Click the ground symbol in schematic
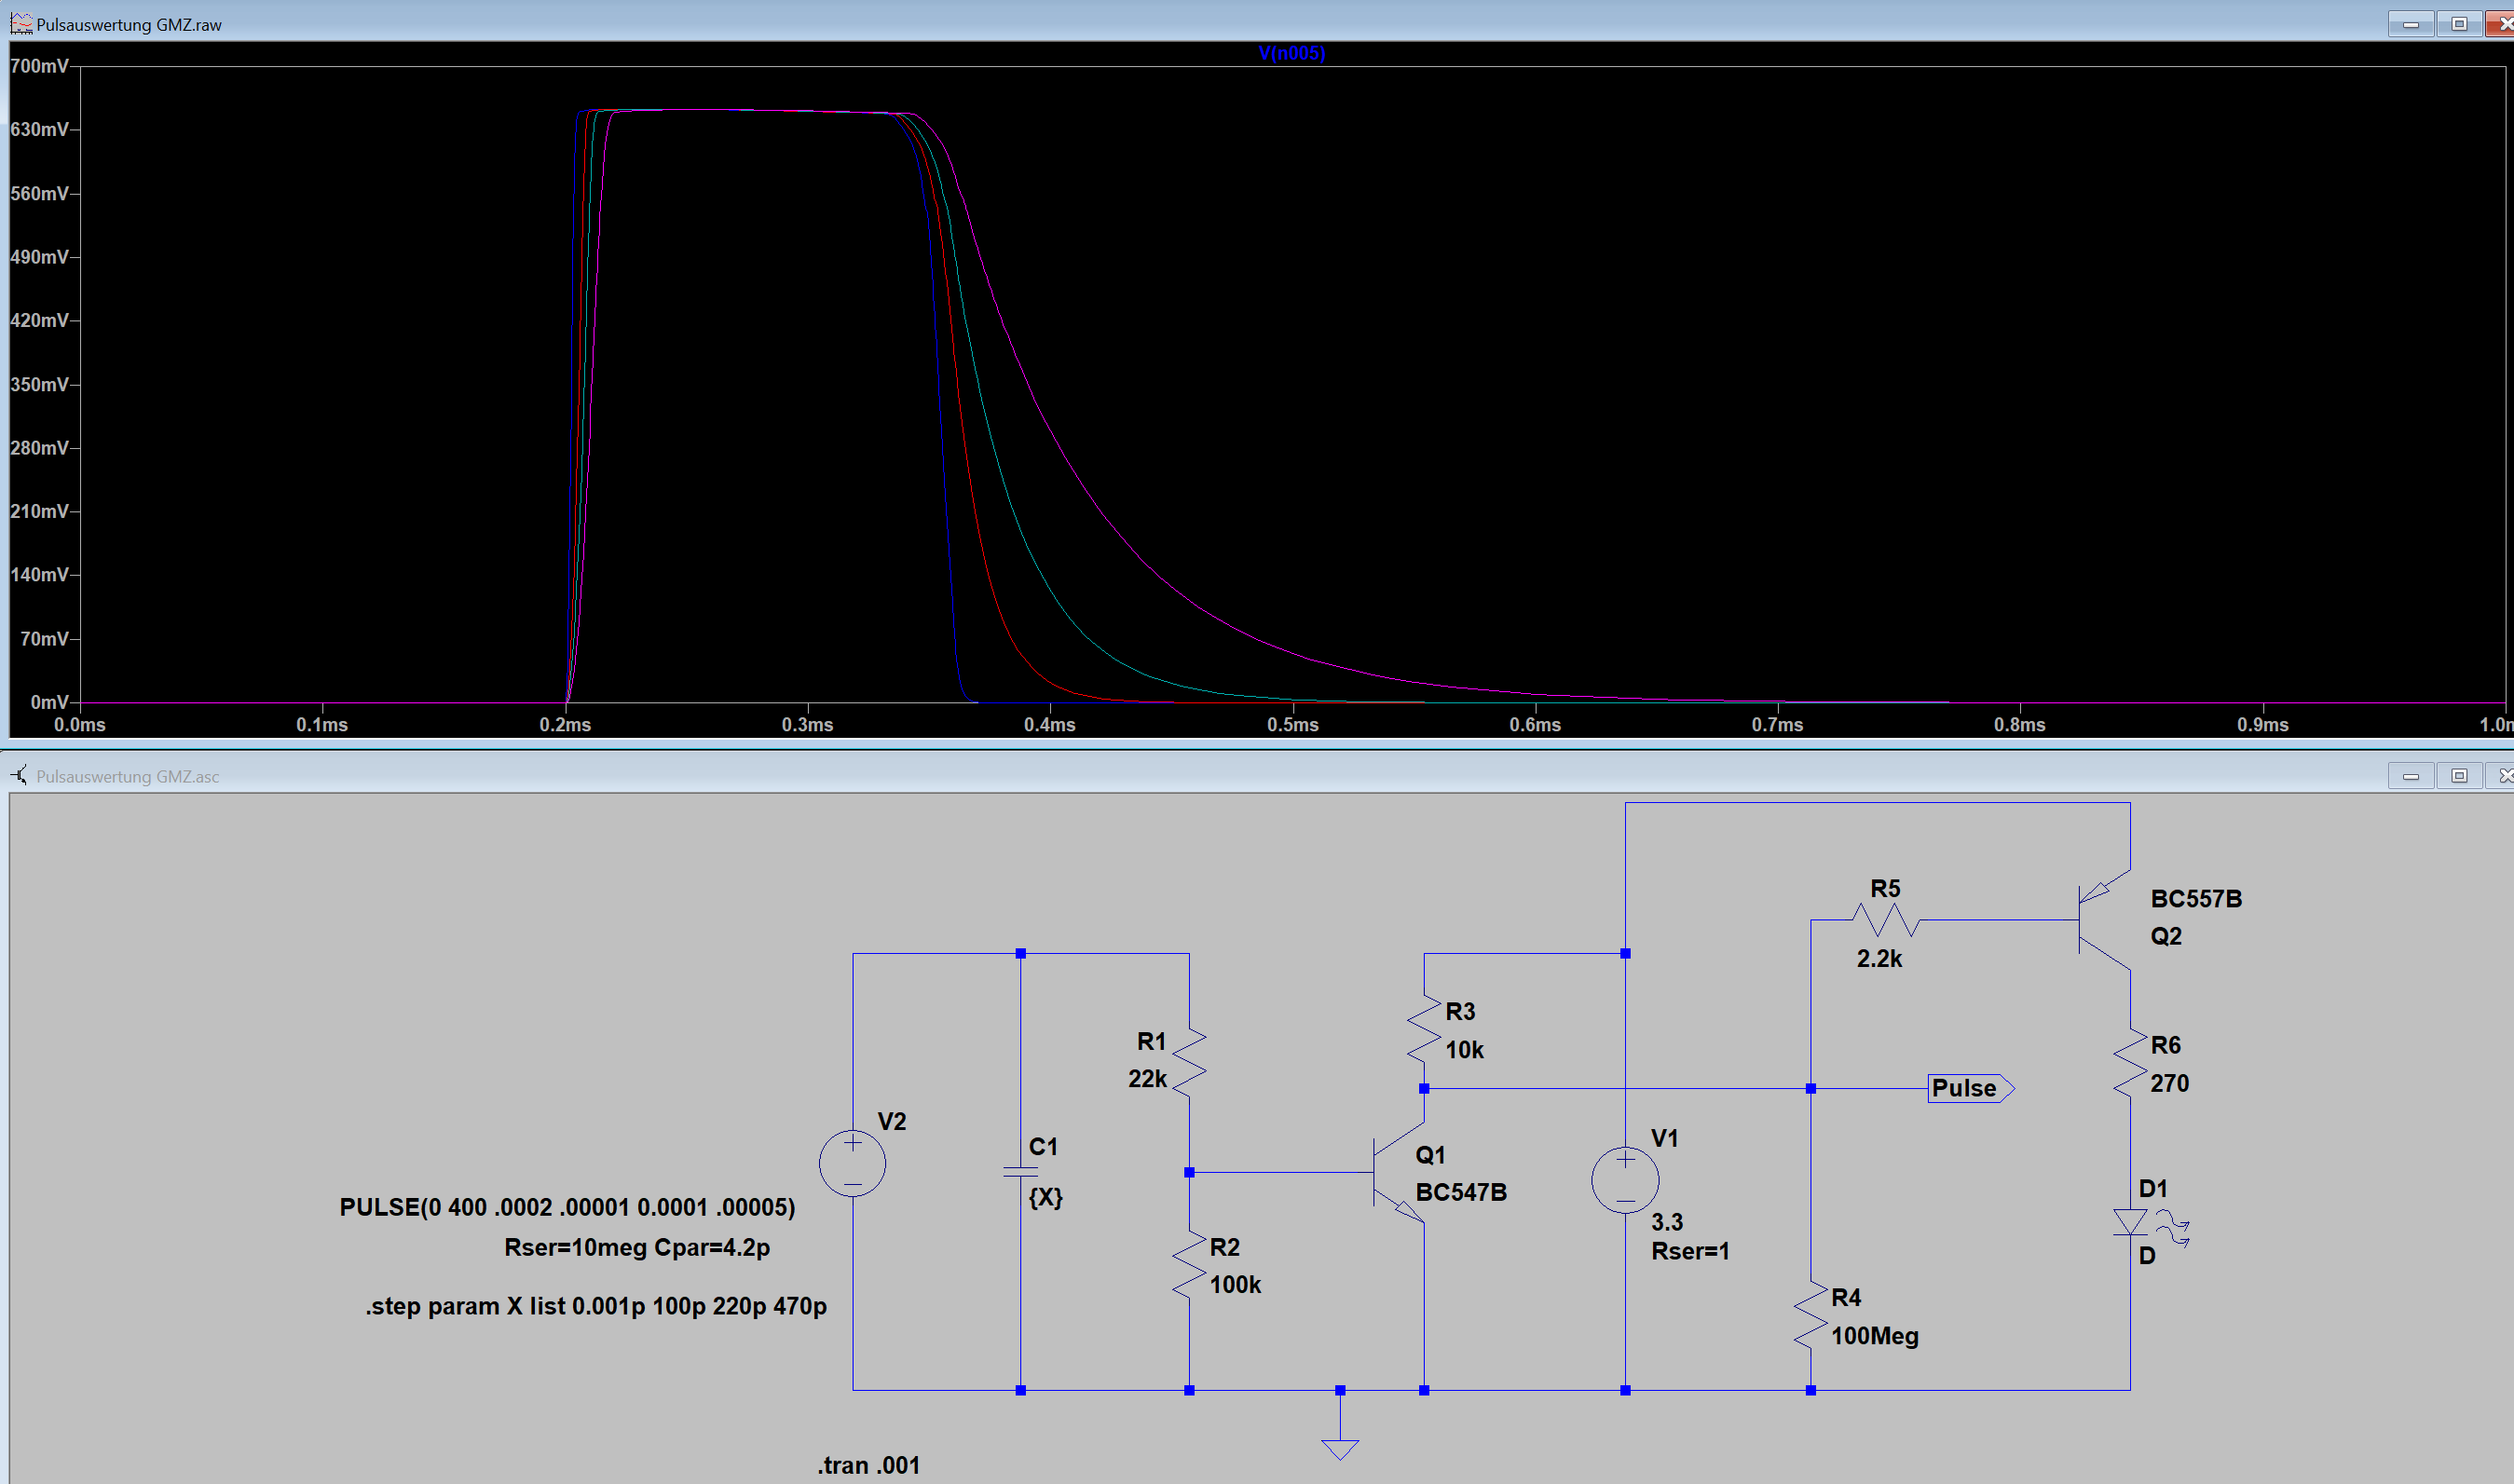This screenshot has width=2514, height=1484. [1340, 1449]
